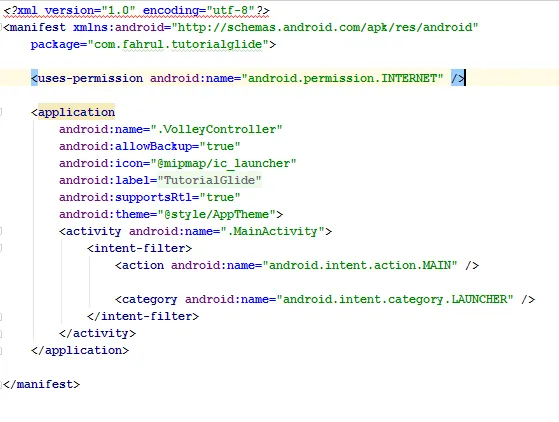Select the schemas.android.com URL string

point(325,27)
